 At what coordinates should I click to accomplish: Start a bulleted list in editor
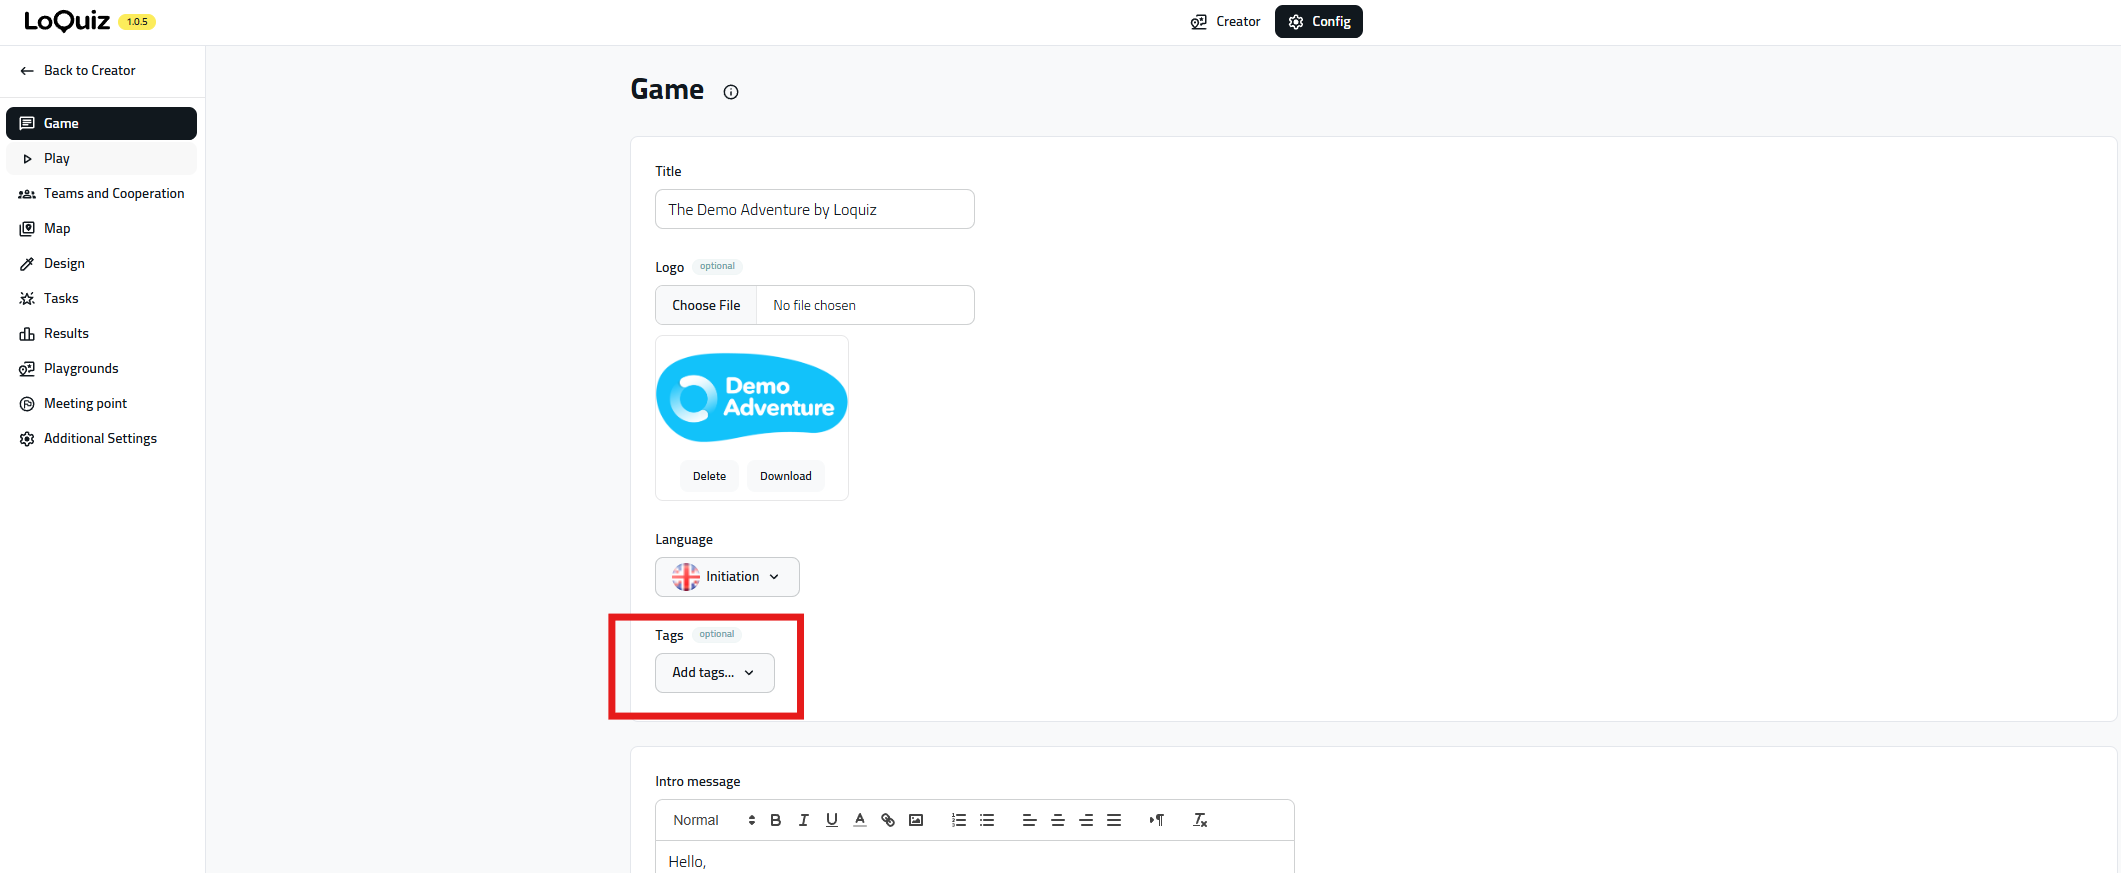click(987, 820)
